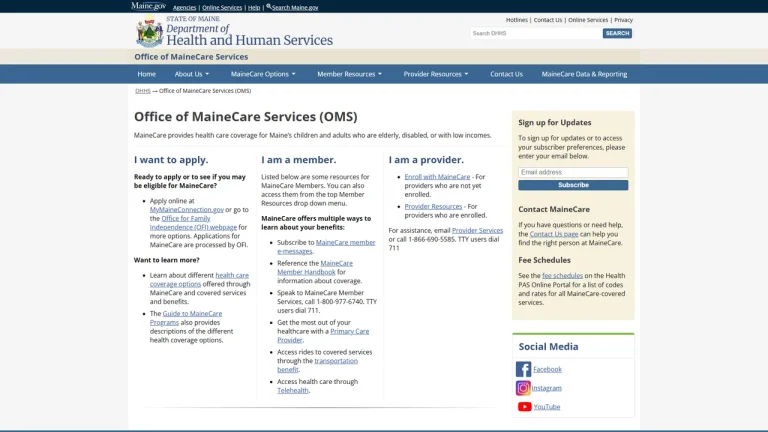Expand the About Us dropdown menu
768x432 pixels.
click(192, 74)
